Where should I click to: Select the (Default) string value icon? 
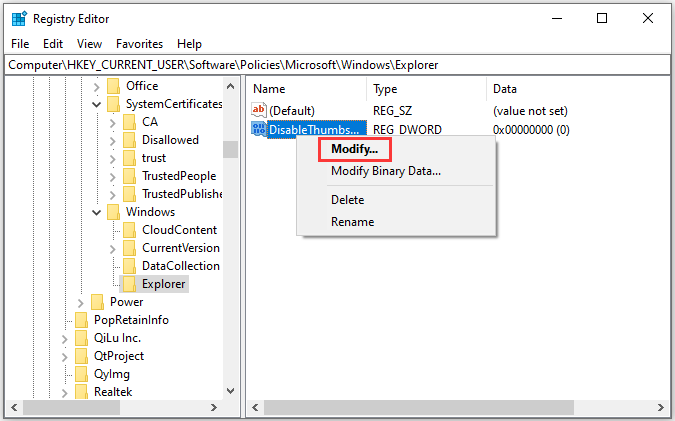[259, 110]
